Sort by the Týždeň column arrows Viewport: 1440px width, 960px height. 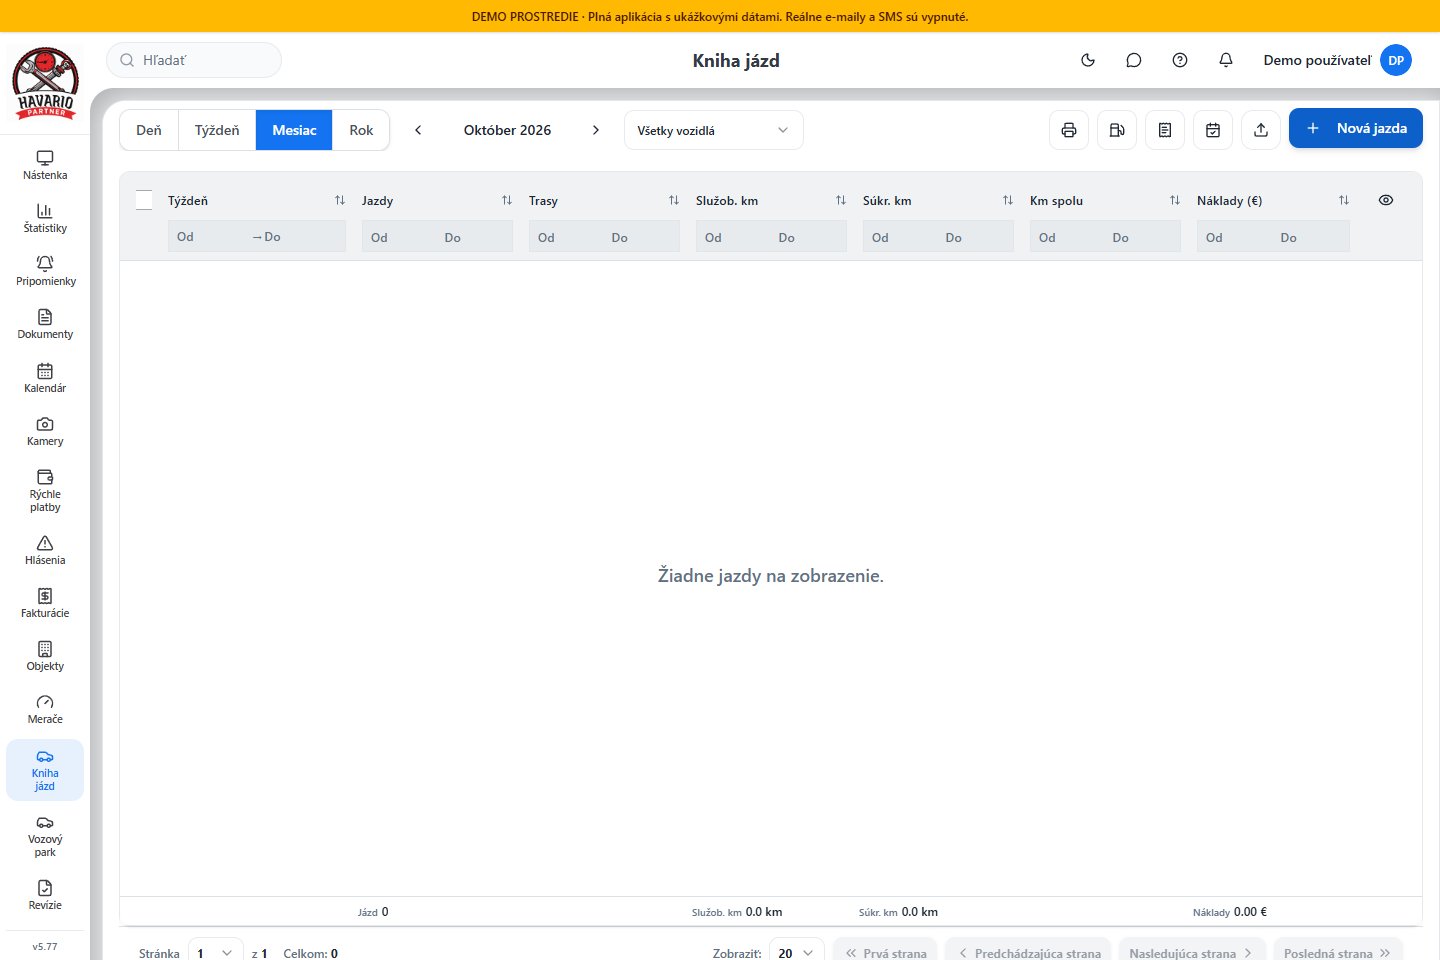click(x=340, y=200)
